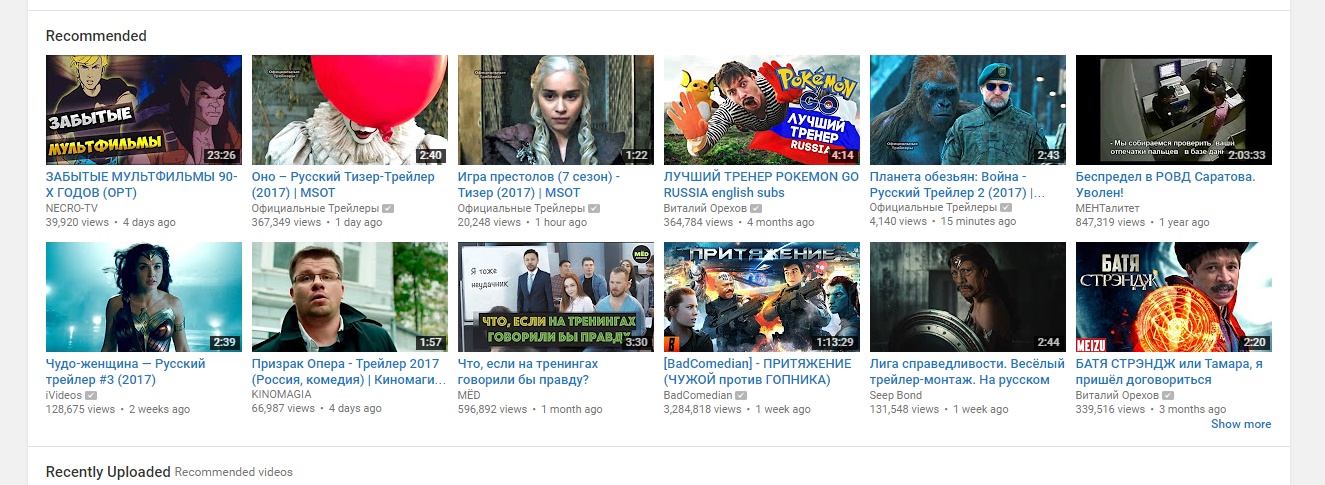Click title ЛУЧШИЙ ТРЕНЕР POKEMON GO RUSSIA
This screenshot has height=485, width=1325.
(761, 185)
